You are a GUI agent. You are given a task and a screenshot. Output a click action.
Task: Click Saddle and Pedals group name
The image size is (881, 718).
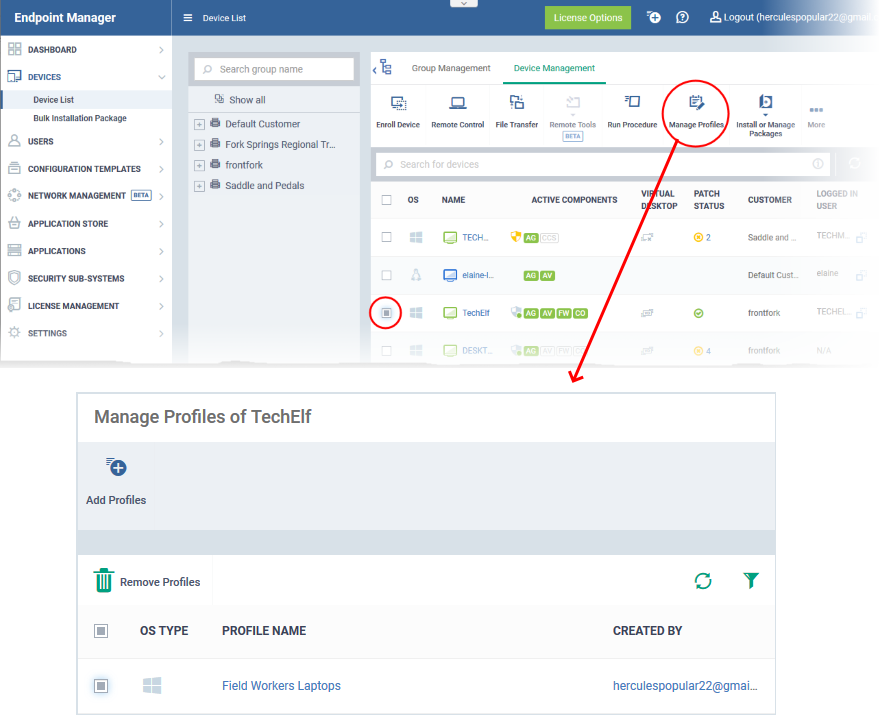click(265, 185)
